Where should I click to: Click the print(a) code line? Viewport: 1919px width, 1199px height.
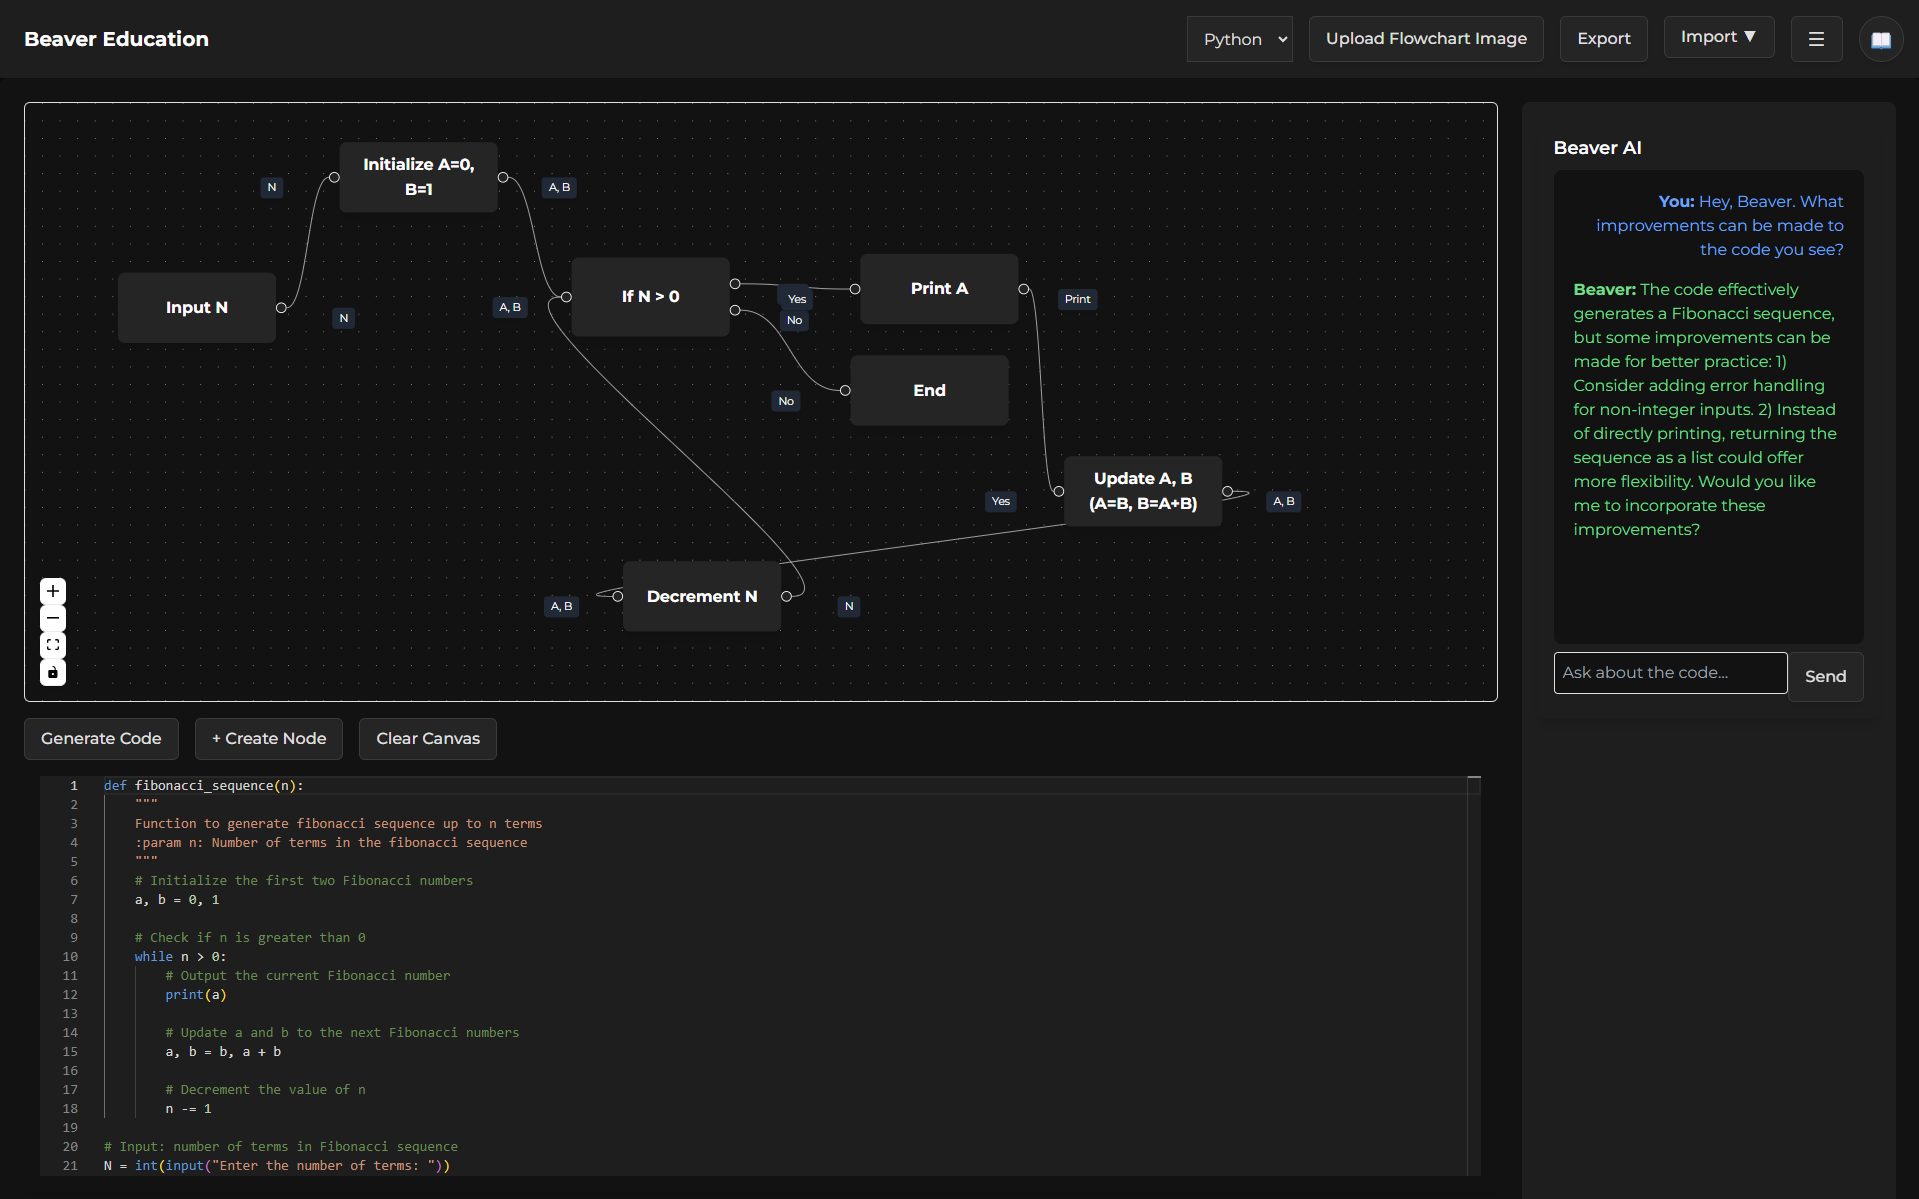(x=196, y=995)
